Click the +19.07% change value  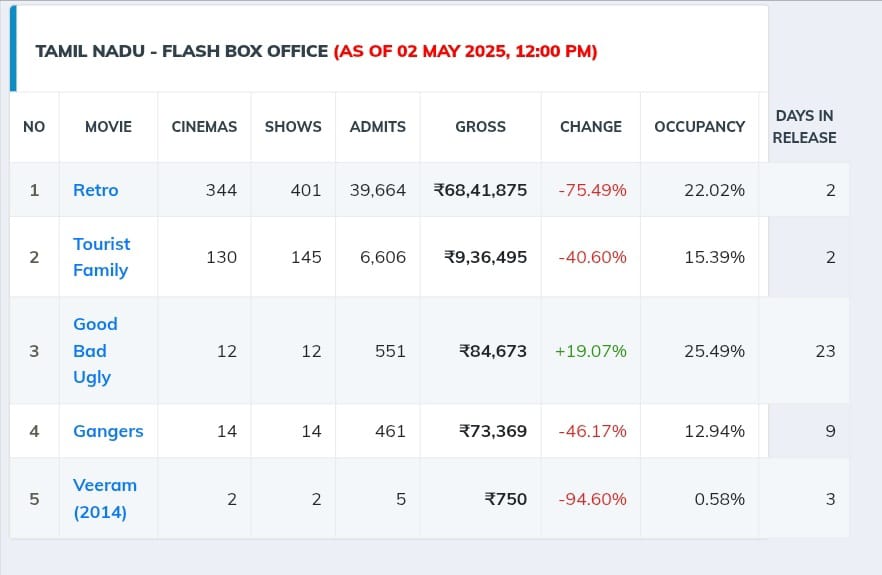(x=591, y=351)
